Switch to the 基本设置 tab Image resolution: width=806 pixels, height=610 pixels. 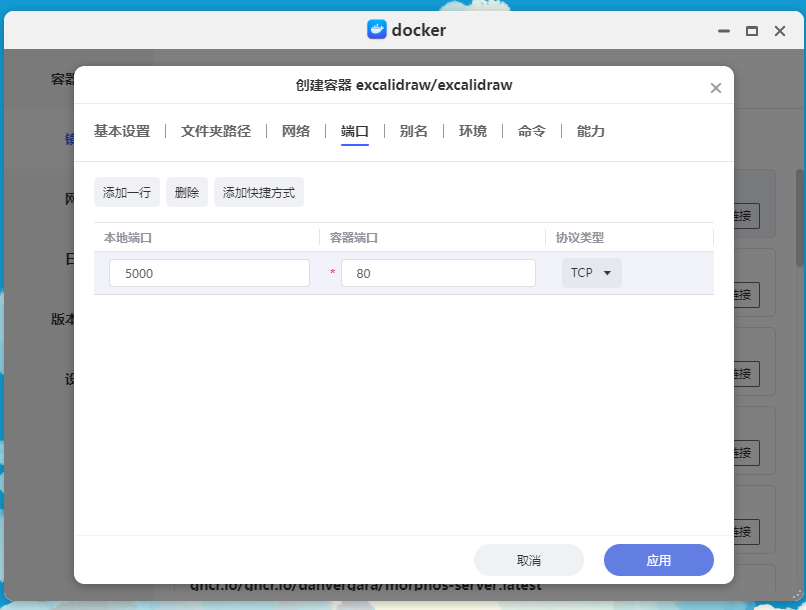tap(122, 132)
